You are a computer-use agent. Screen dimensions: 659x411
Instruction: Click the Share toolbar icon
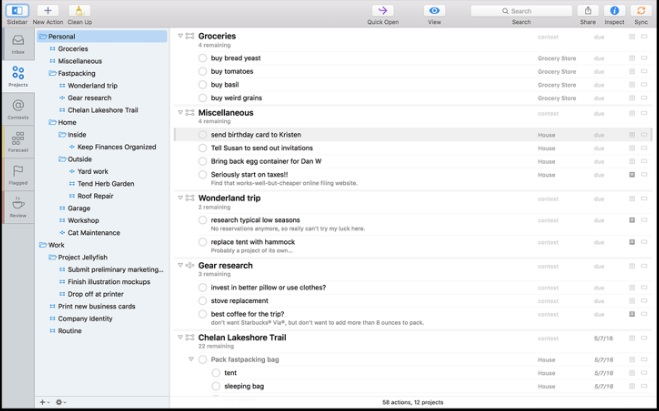(588, 11)
